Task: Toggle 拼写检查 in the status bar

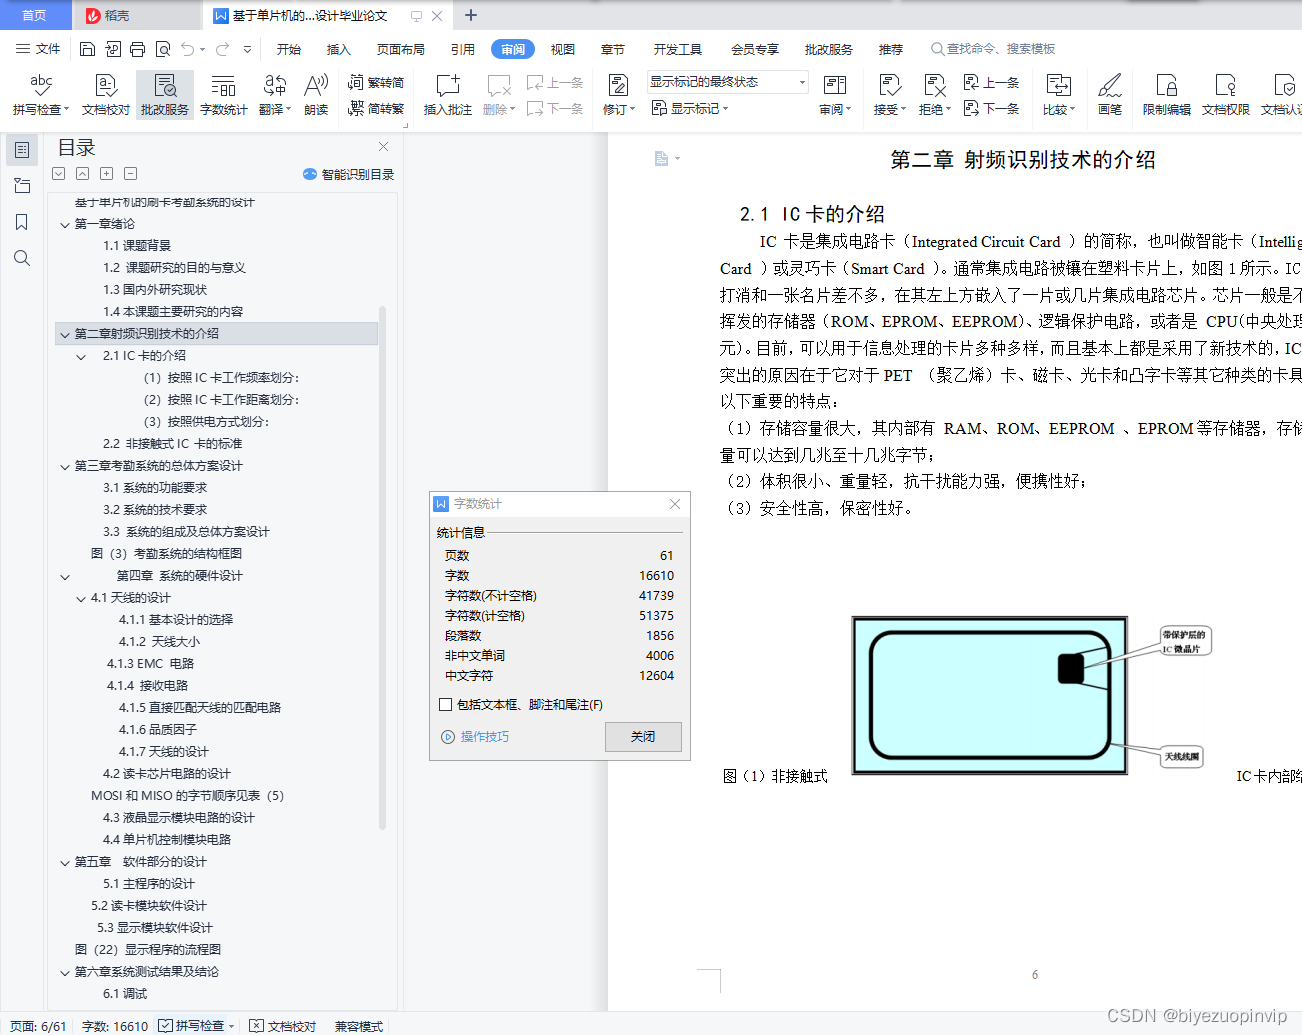Action: click(196, 1026)
